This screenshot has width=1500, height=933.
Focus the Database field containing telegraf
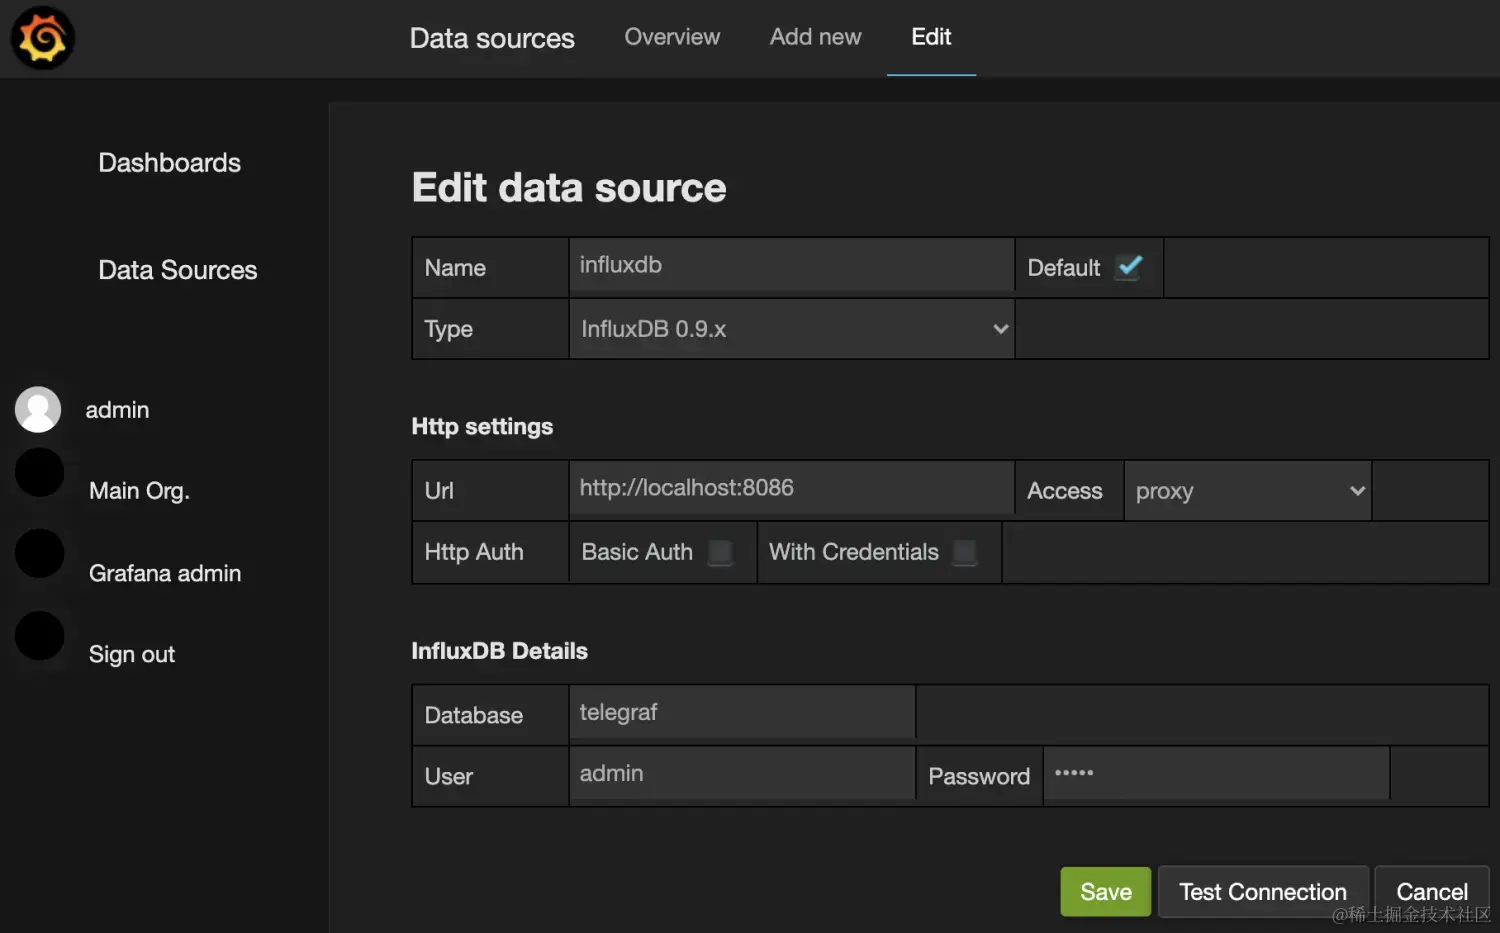(x=742, y=712)
